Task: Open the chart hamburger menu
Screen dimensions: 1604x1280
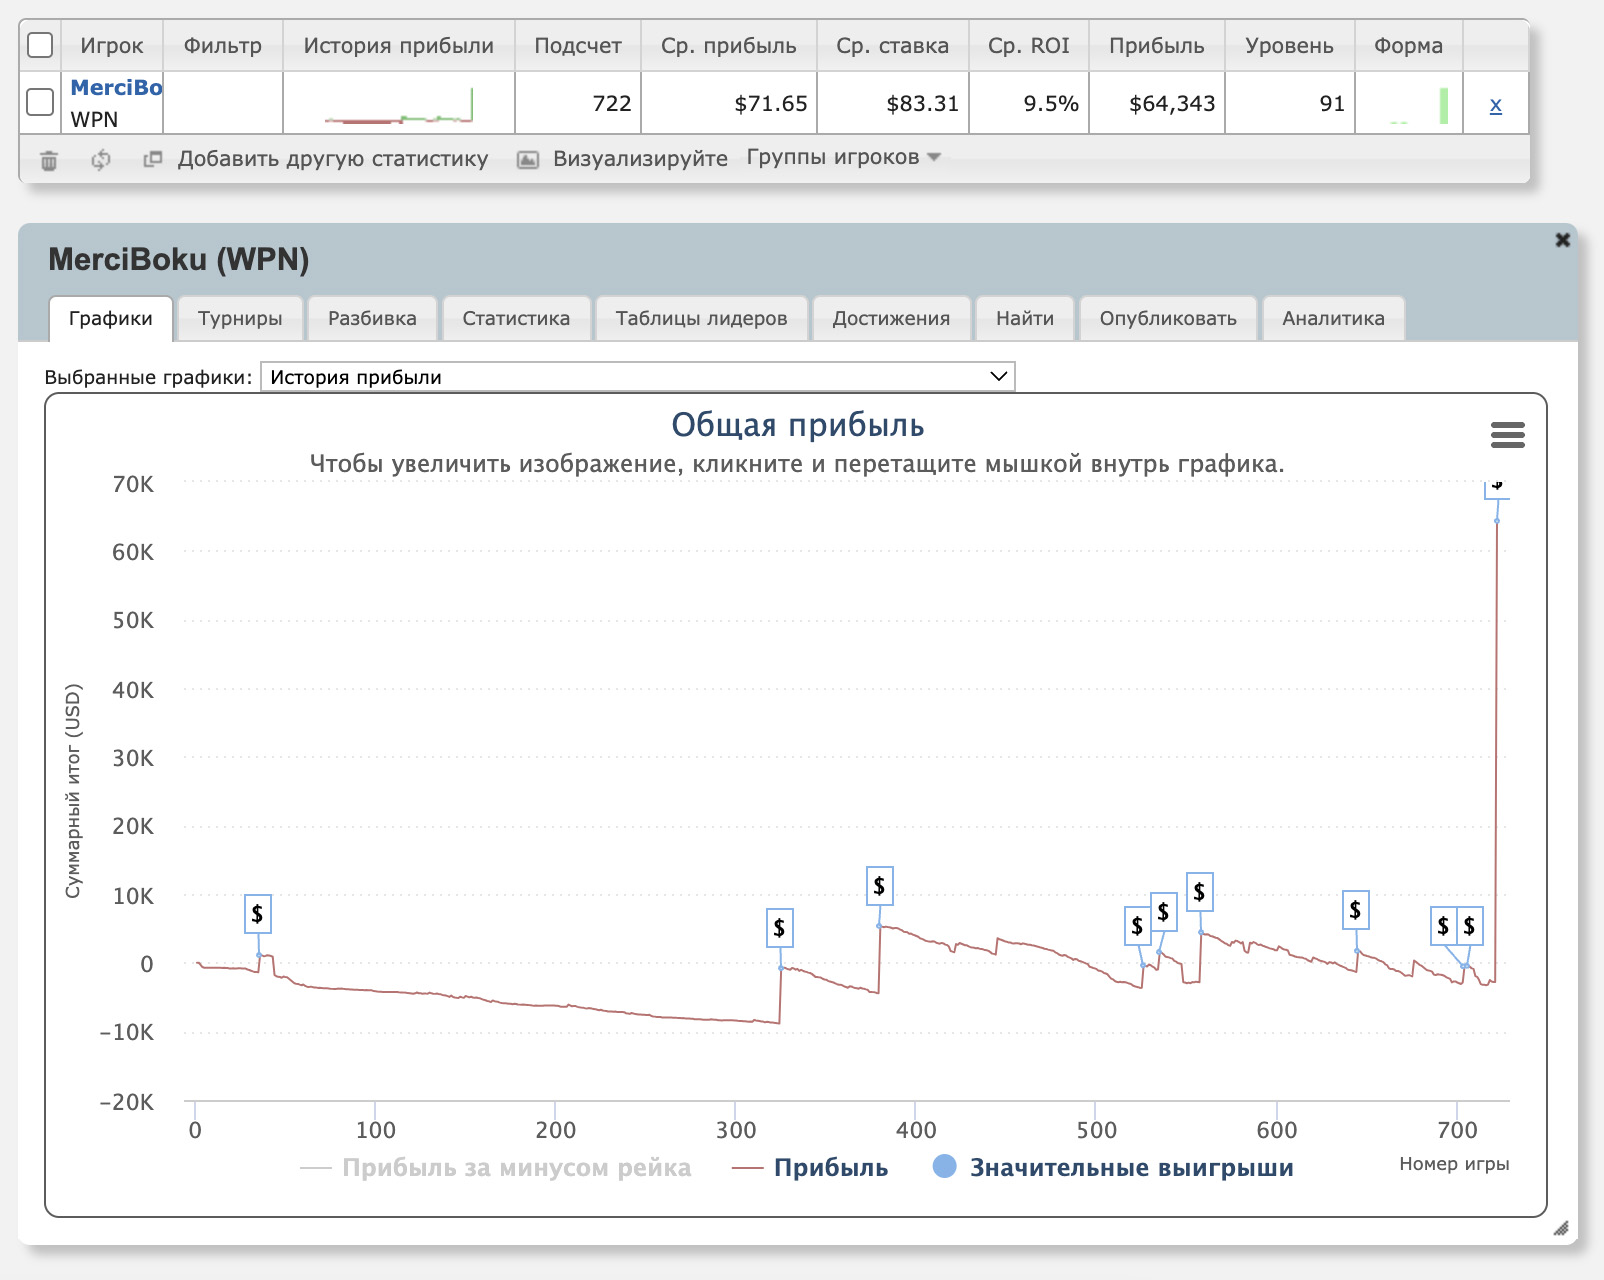Action: tap(1507, 435)
